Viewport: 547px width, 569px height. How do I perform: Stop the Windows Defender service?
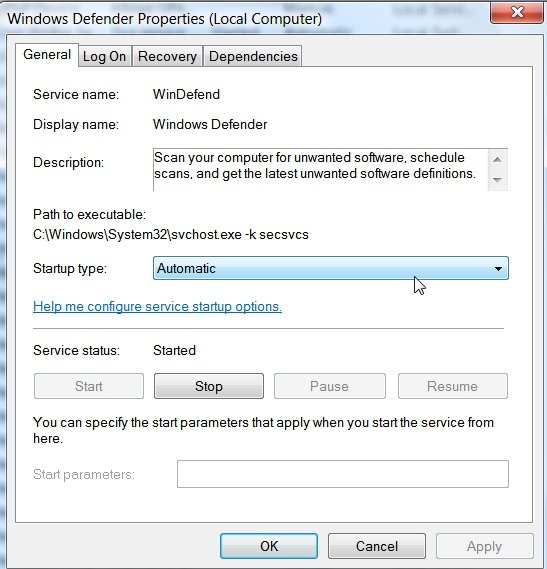tap(209, 386)
